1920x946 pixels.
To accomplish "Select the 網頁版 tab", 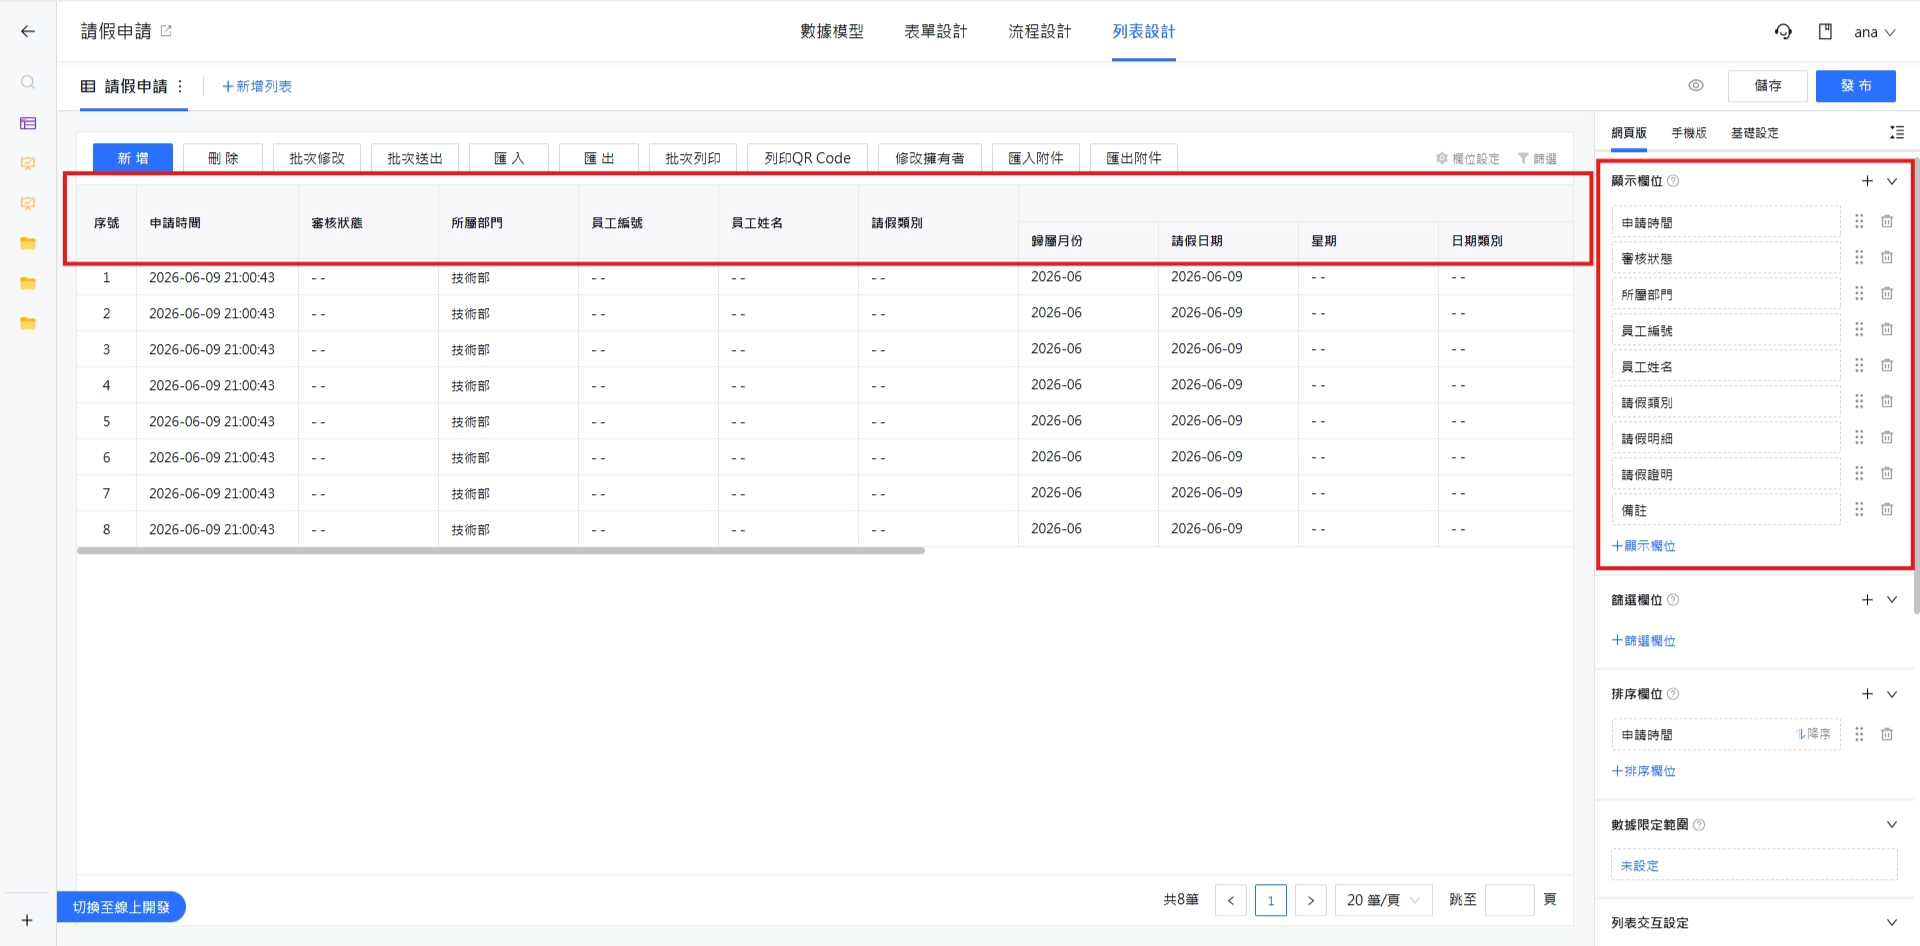I will 1629,133.
